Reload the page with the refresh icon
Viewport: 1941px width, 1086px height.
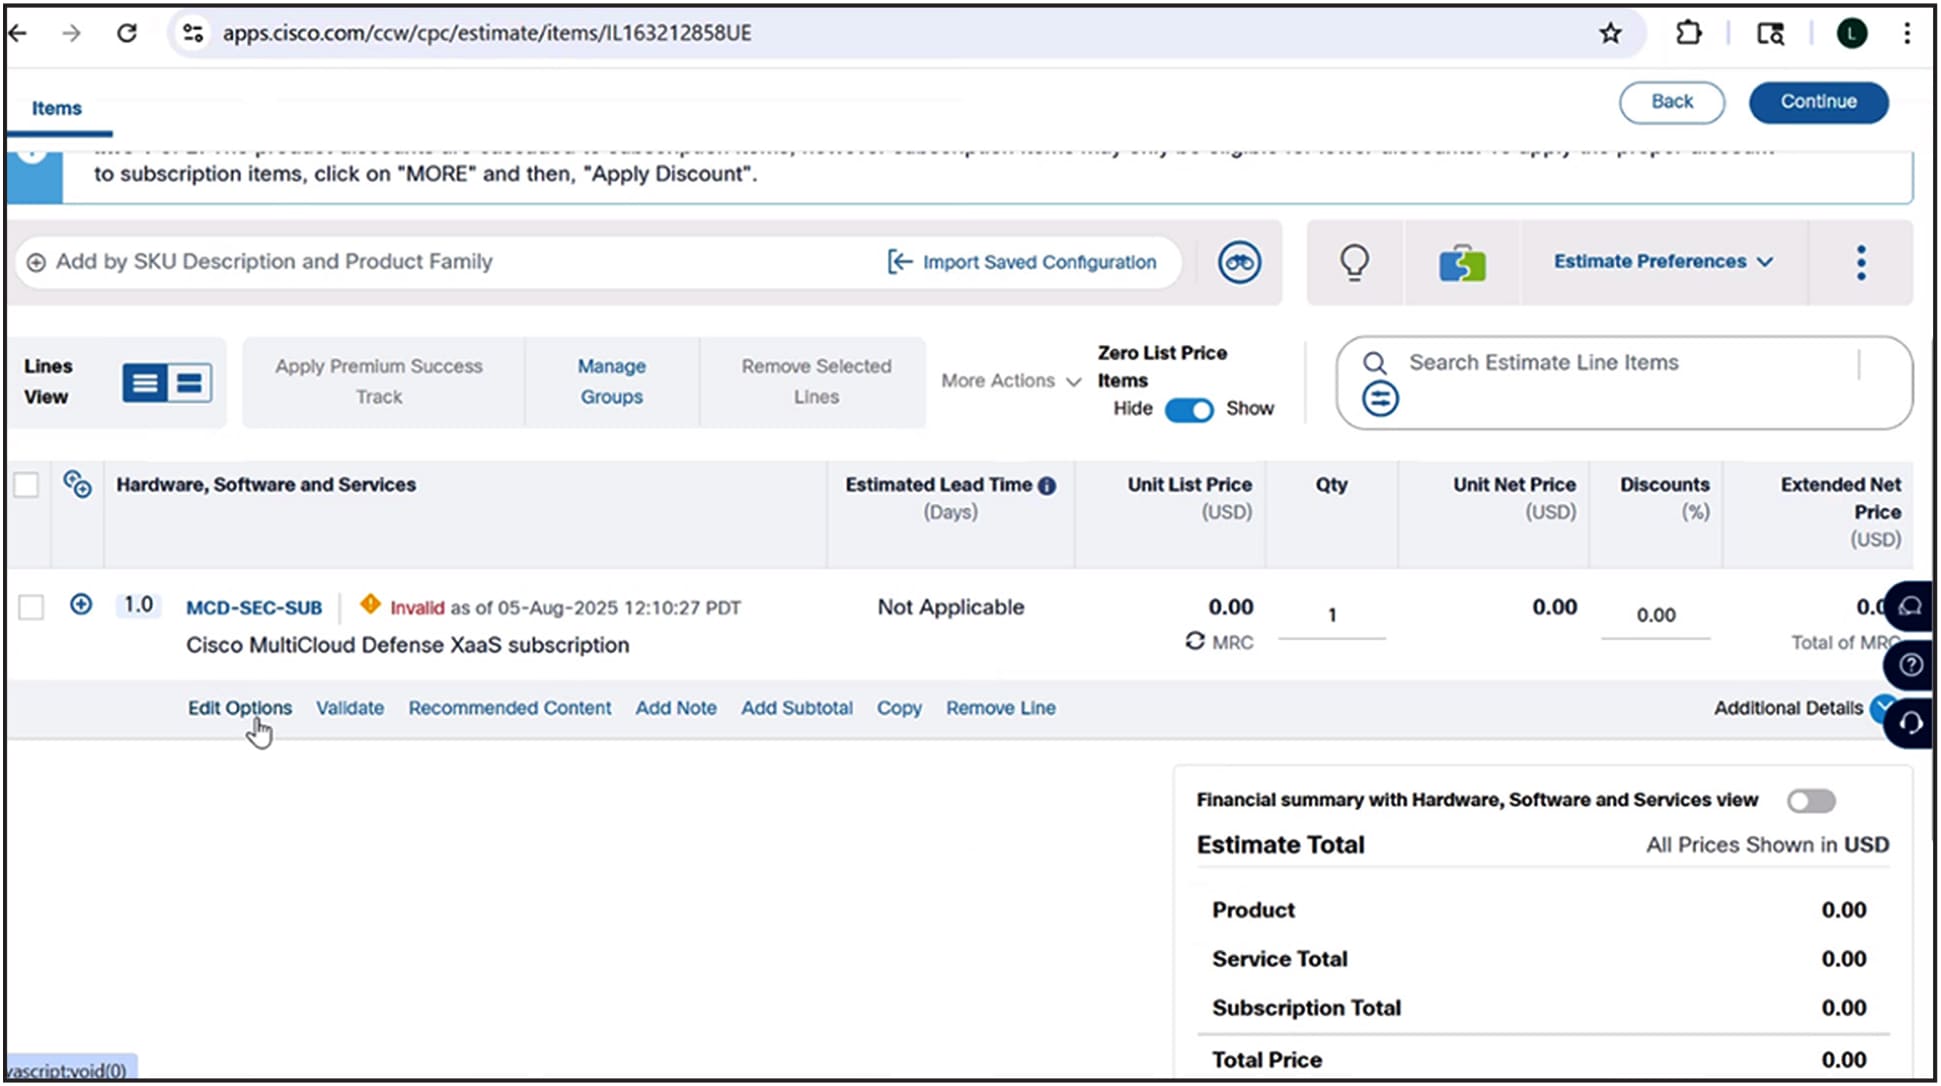(x=127, y=33)
